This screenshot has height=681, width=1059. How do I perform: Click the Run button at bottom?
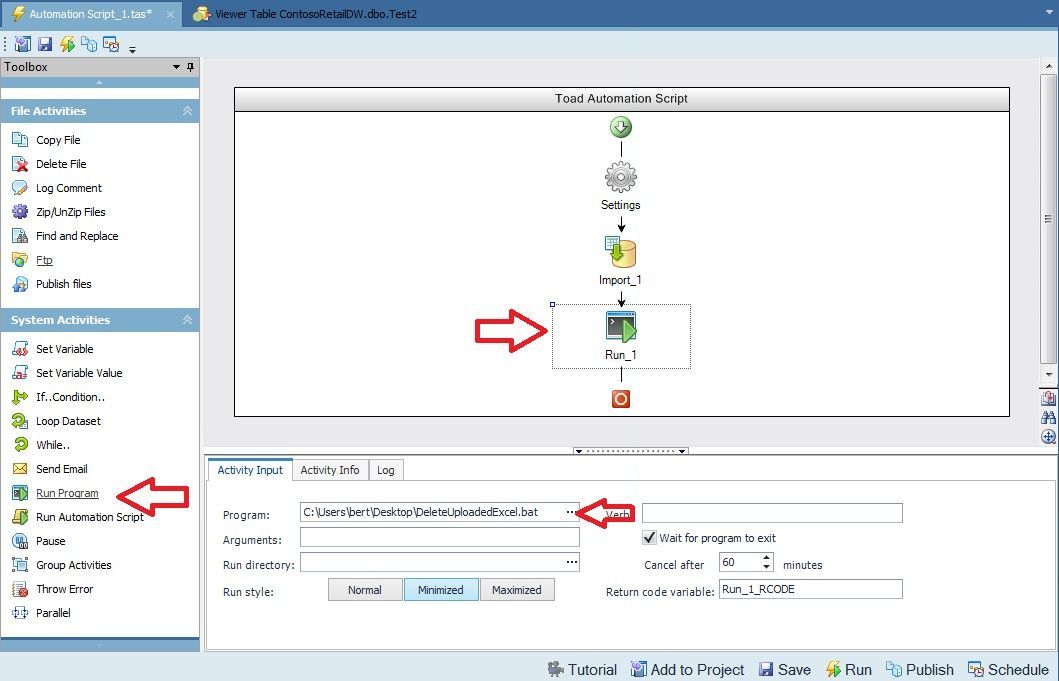click(x=849, y=670)
